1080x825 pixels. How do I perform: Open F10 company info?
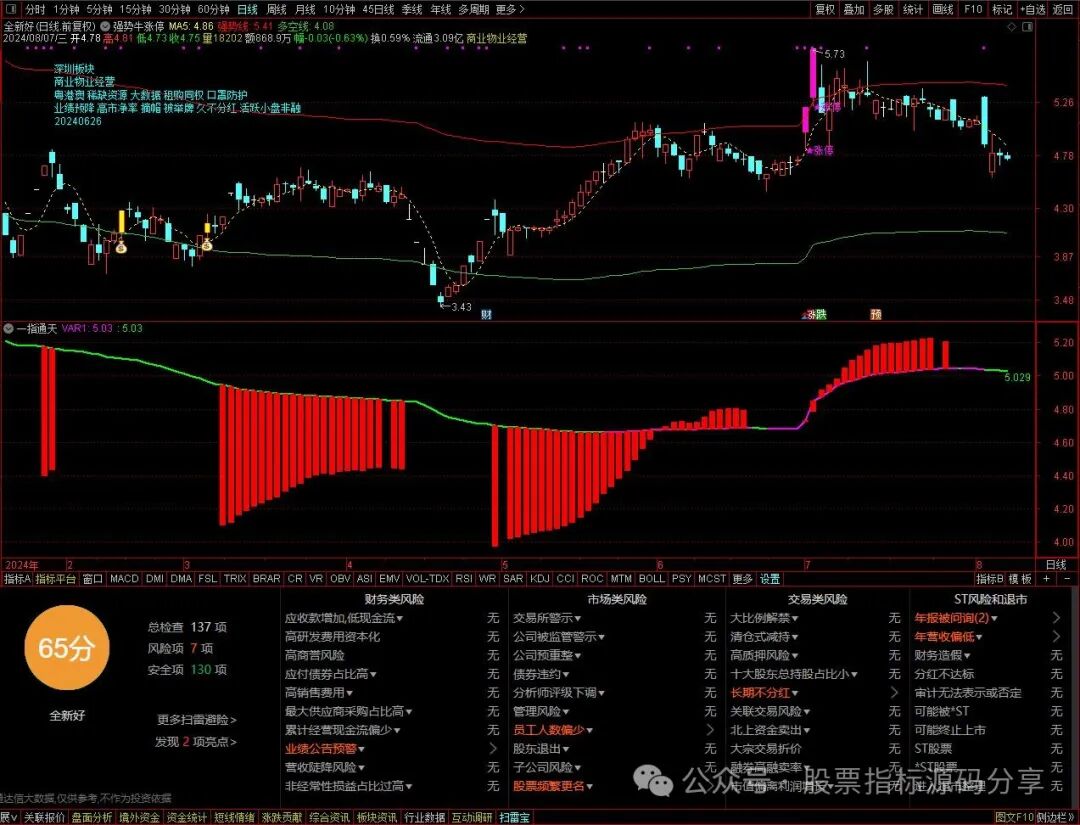973,9
